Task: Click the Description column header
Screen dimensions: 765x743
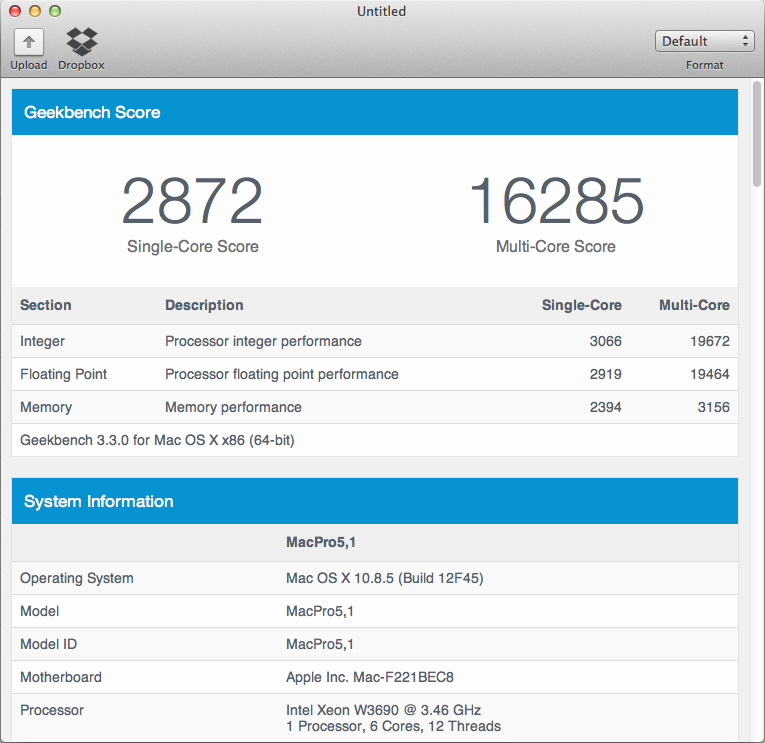Action: point(204,305)
